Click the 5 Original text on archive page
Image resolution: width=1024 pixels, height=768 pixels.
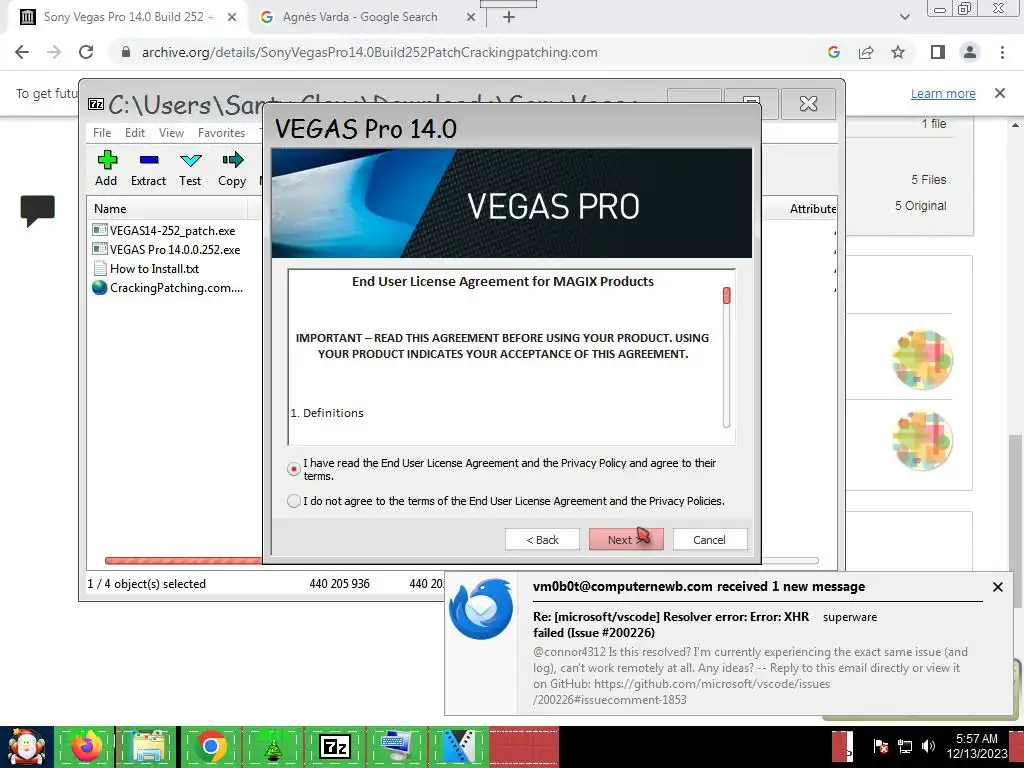[920, 206]
